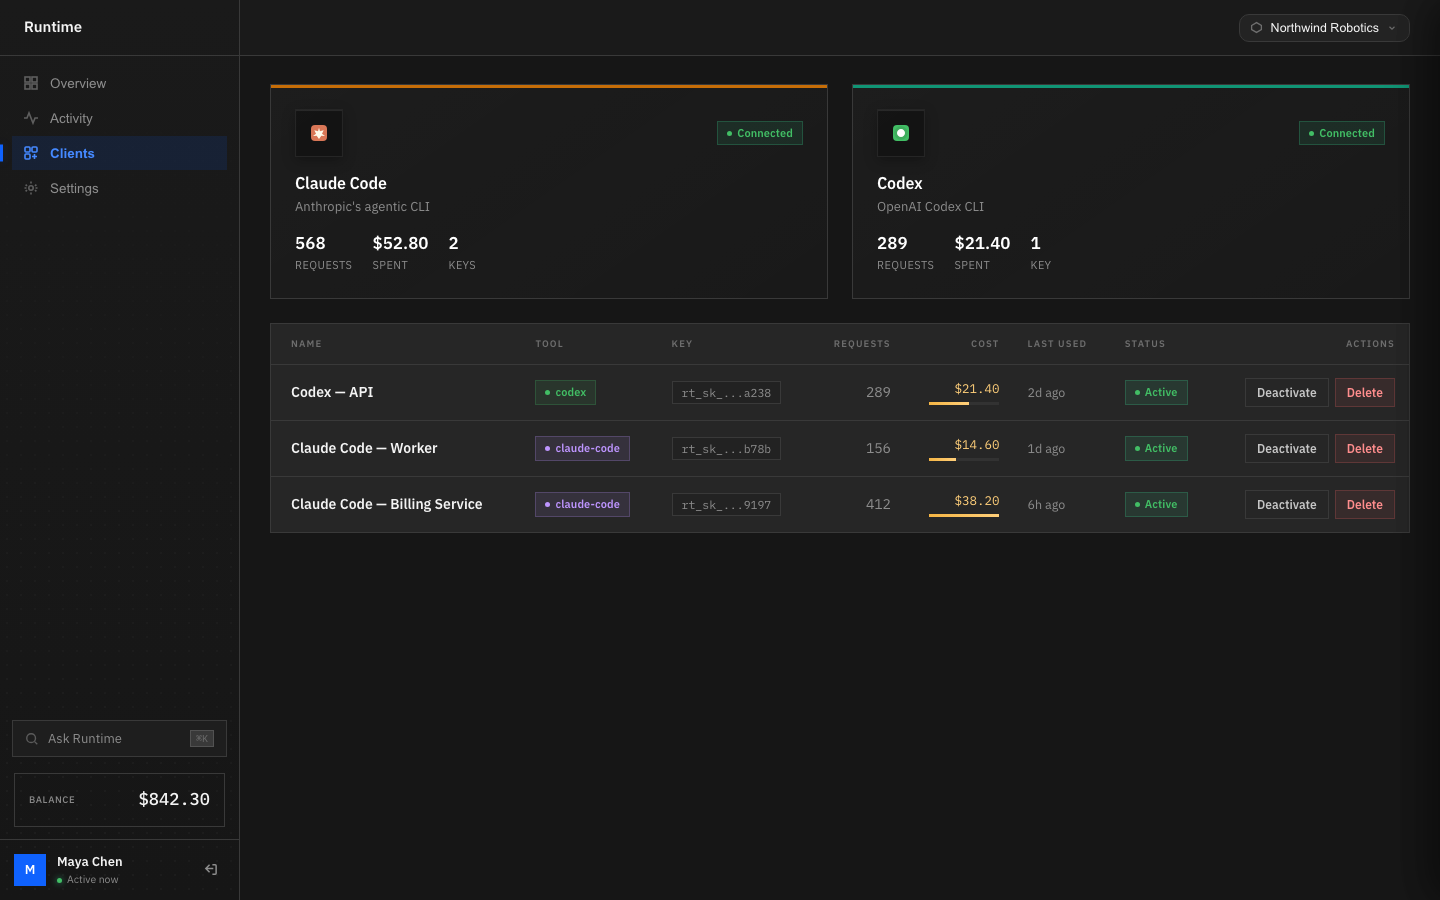The height and width of the screenshot is (900, 1440).
Task: Click key rt_sk_...a238
Action: pyautogui.click(x=726, y=393)
